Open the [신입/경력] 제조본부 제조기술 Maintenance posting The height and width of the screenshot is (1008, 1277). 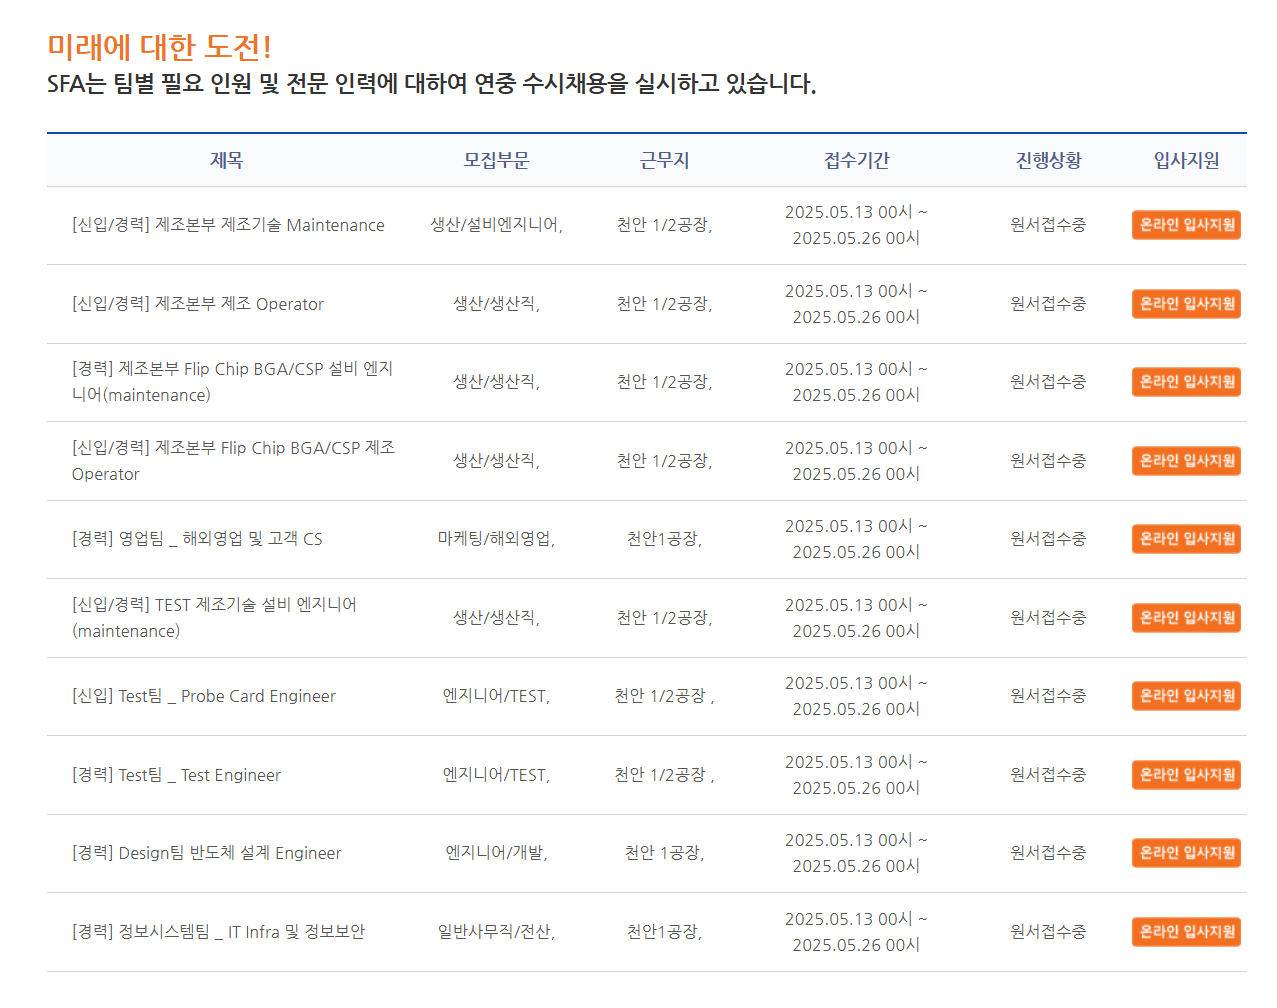click(217, 225)
